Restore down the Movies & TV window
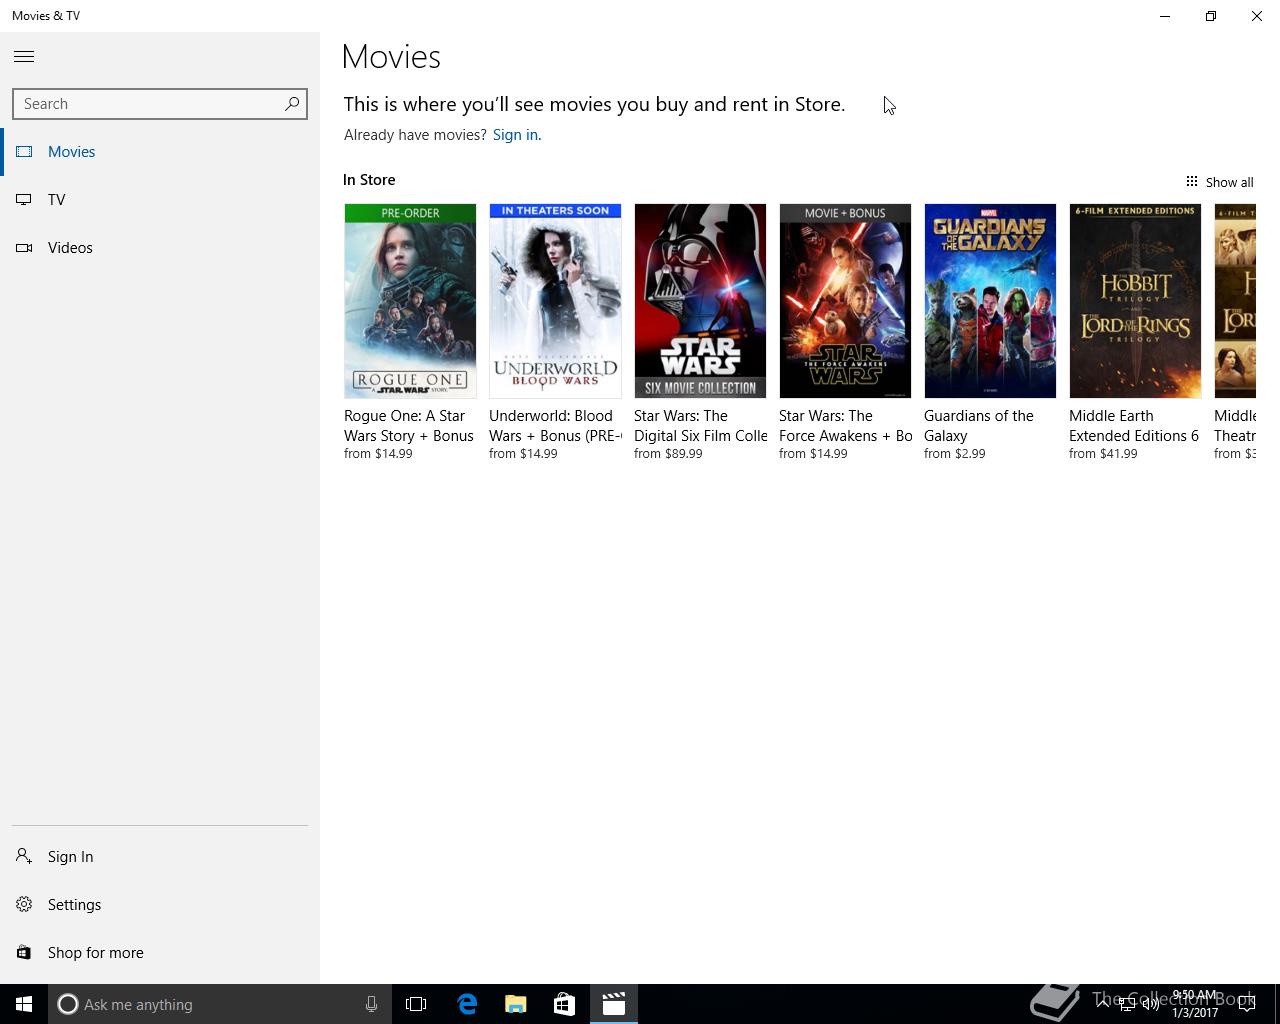 (x=1211, y=16)
